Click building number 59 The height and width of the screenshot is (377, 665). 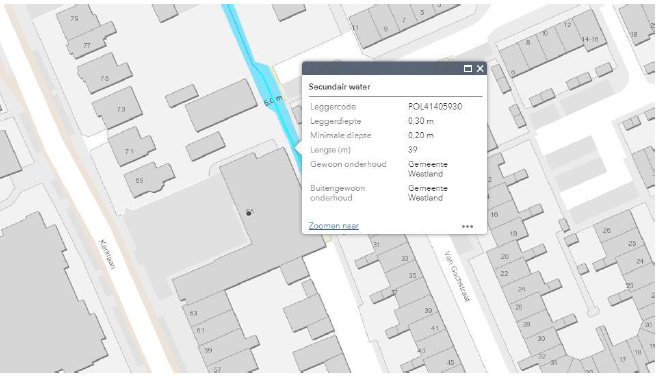pos(208,350)
